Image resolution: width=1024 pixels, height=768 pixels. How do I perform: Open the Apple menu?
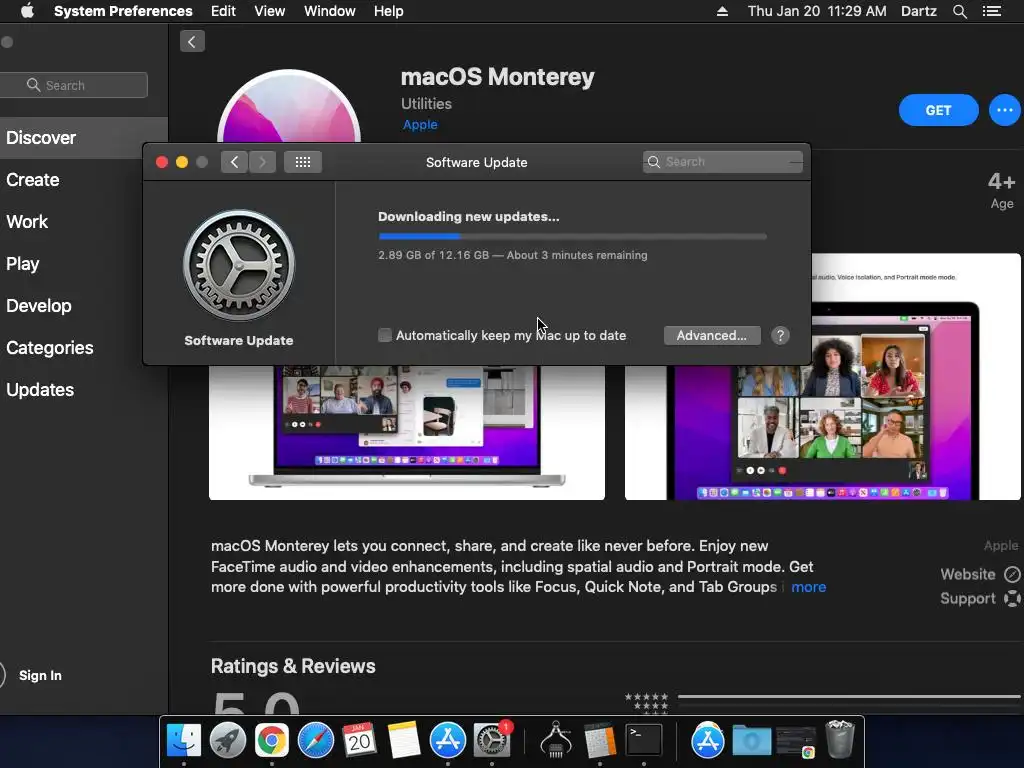pyautogui.click(x=27, y=11)
